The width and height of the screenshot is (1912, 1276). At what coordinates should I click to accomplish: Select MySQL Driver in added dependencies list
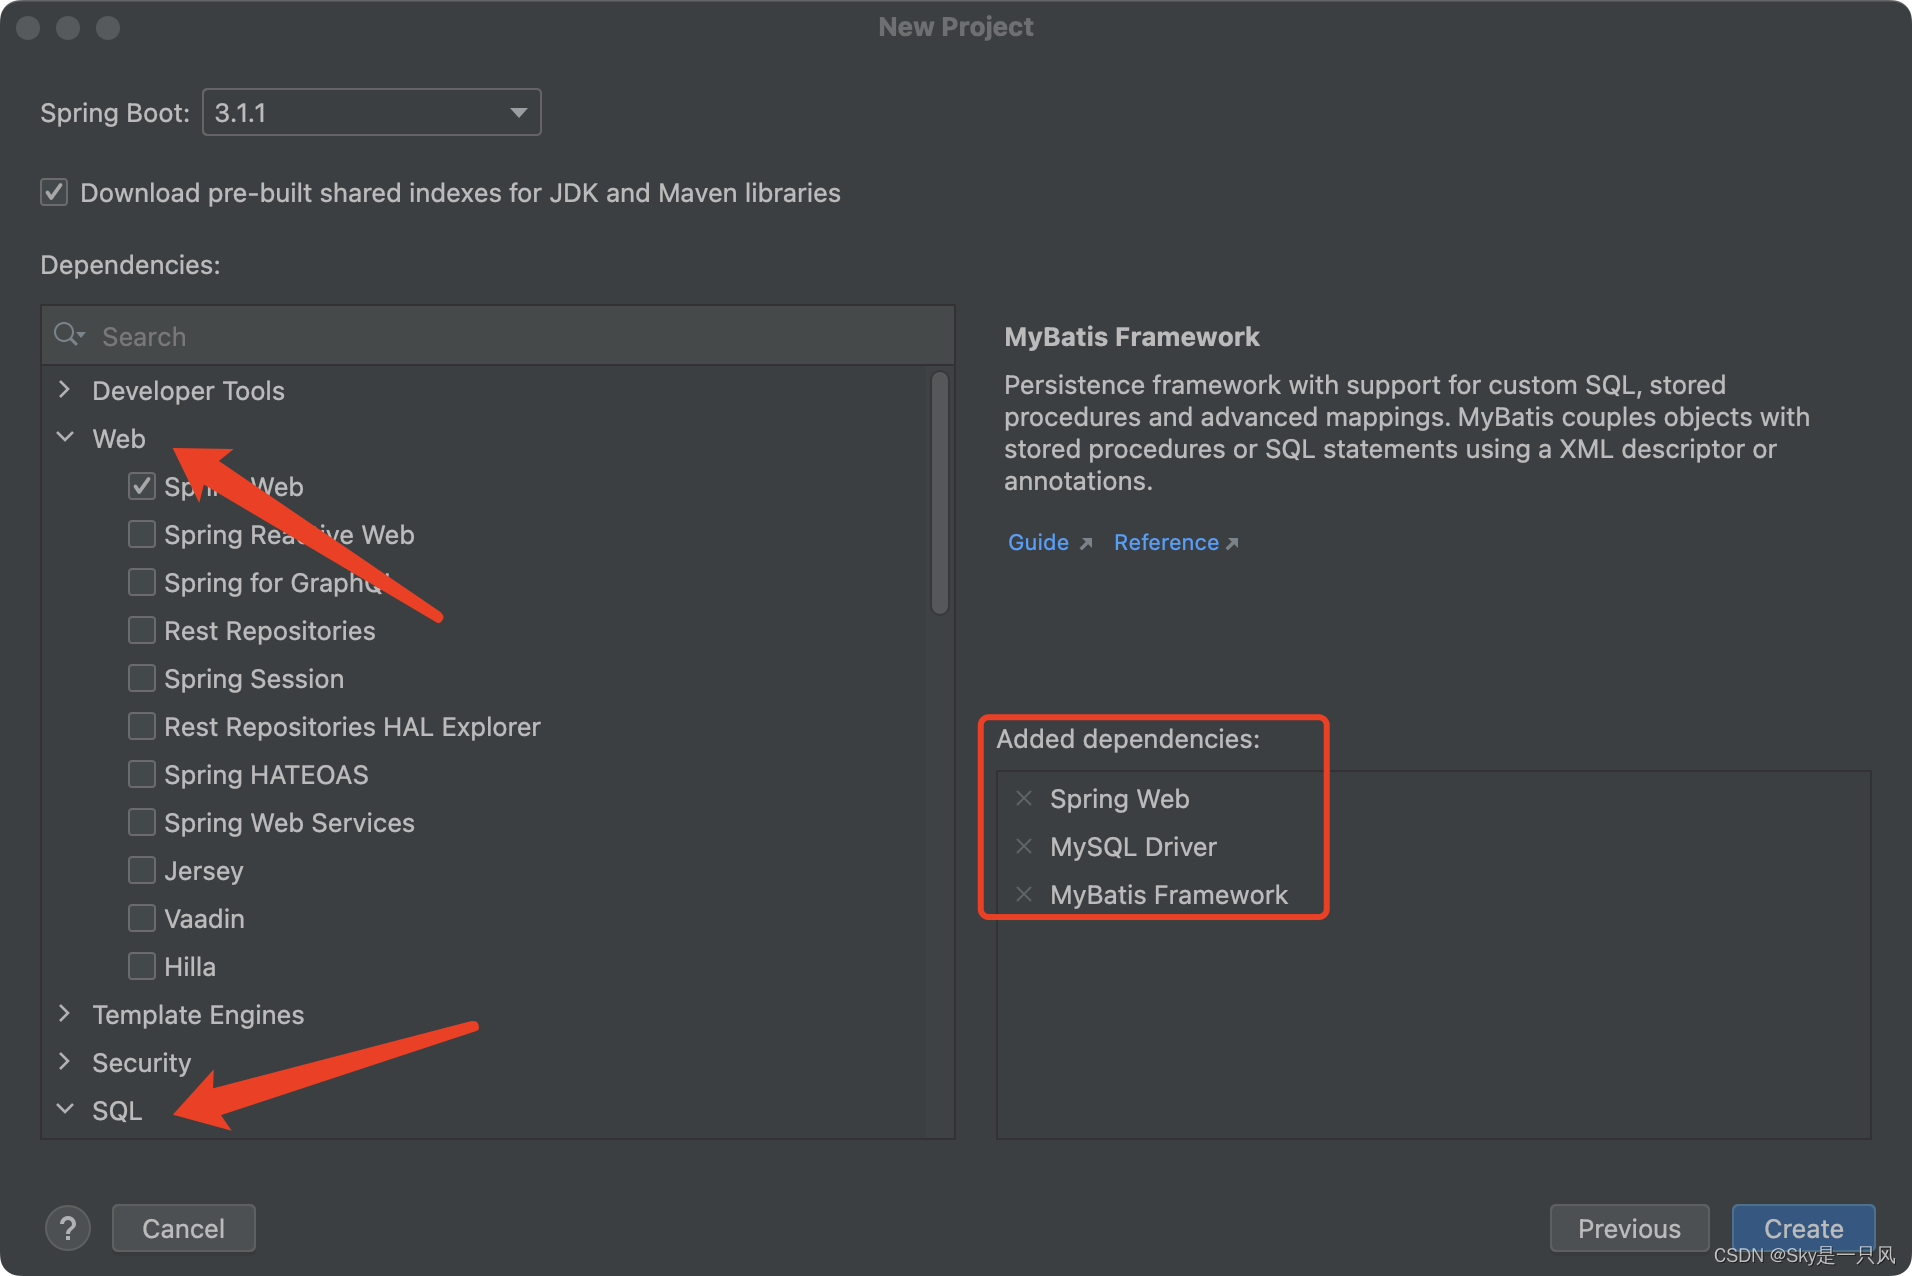pos(1133,847)
